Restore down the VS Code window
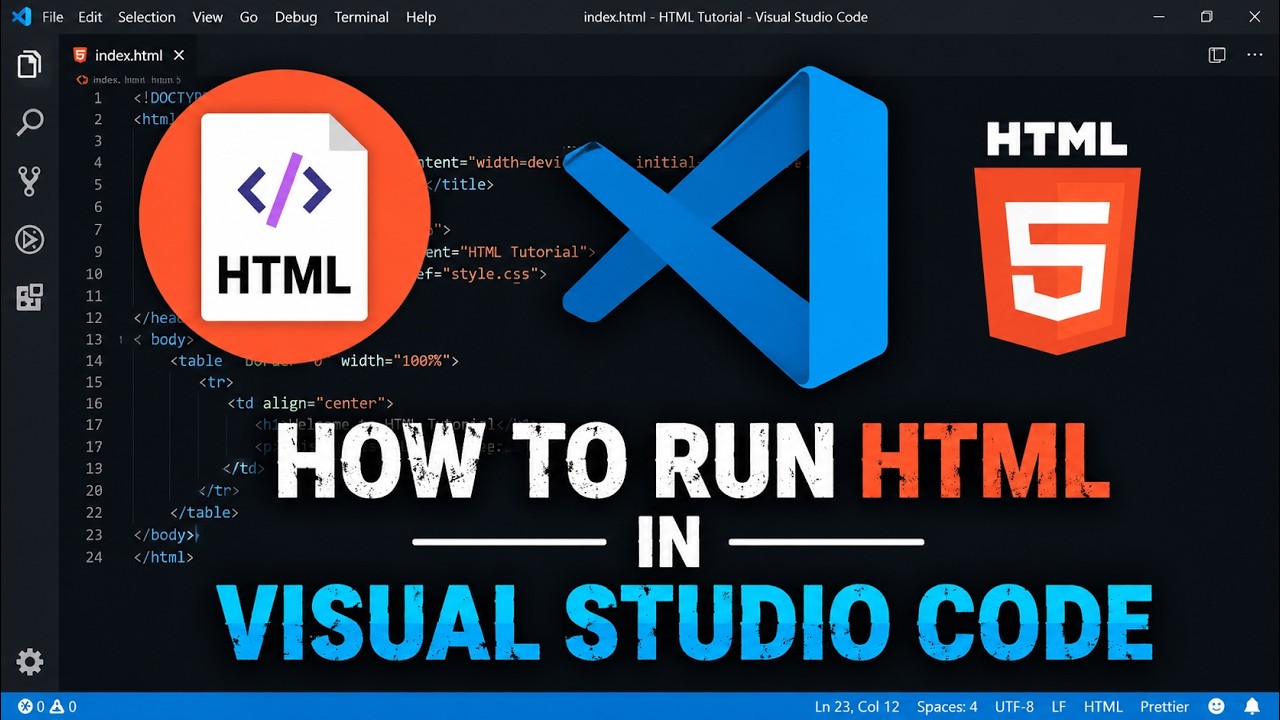 point(1207,17)
